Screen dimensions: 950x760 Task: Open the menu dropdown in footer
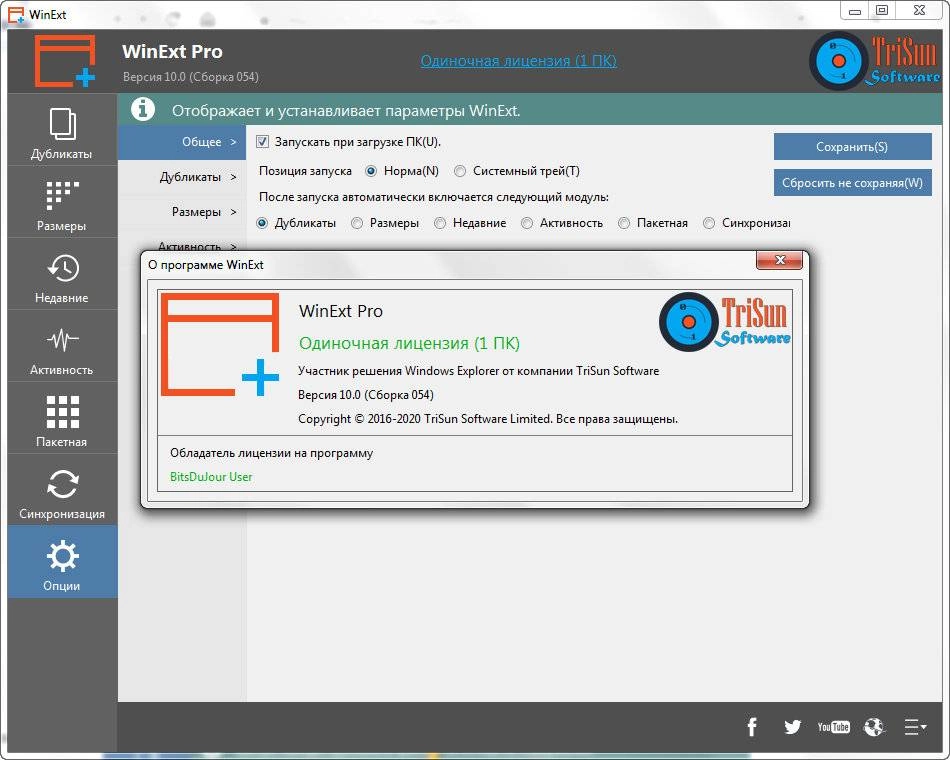tap(915, 727)
